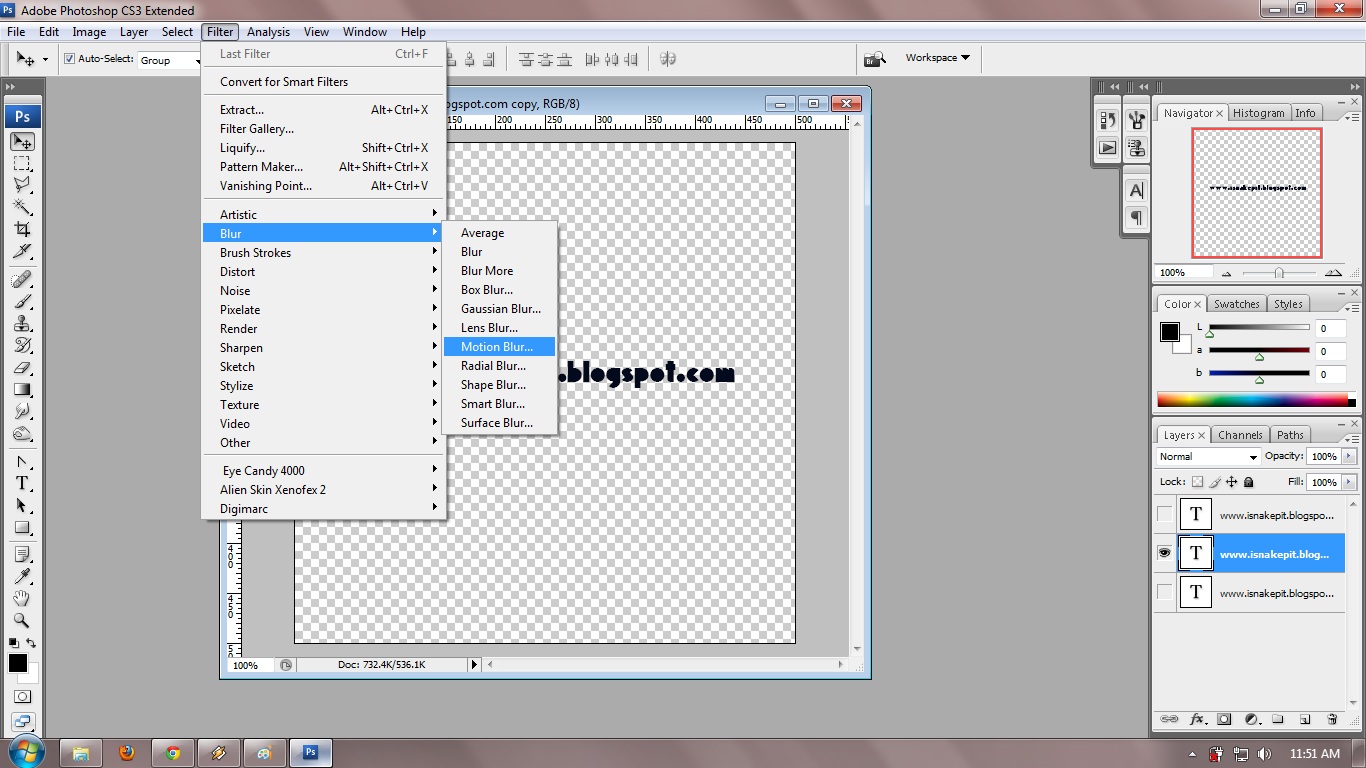Switch to the Swatches tab
The height and width of the screenshot is (768, 1366).
(x=1237, y=304)
